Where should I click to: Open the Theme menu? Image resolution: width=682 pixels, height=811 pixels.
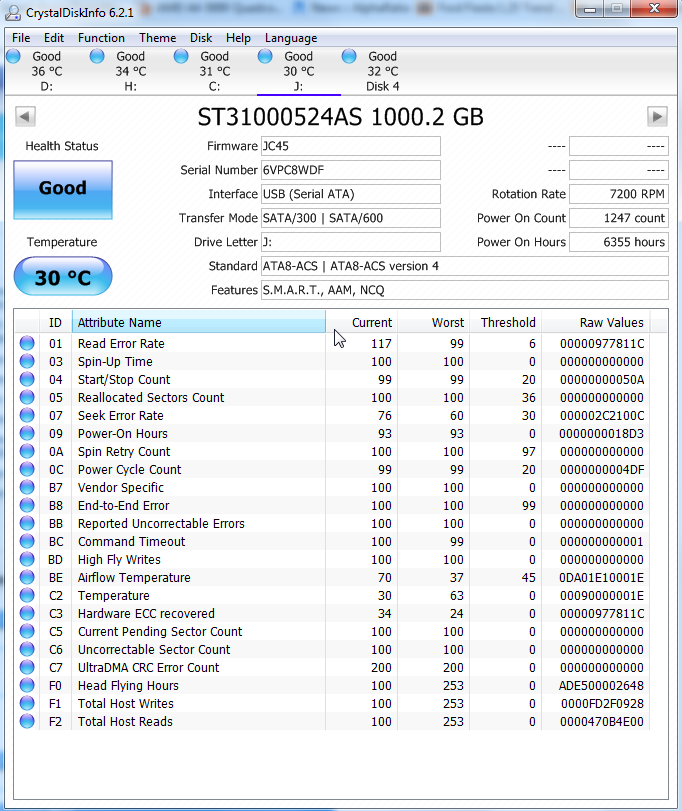158,38
